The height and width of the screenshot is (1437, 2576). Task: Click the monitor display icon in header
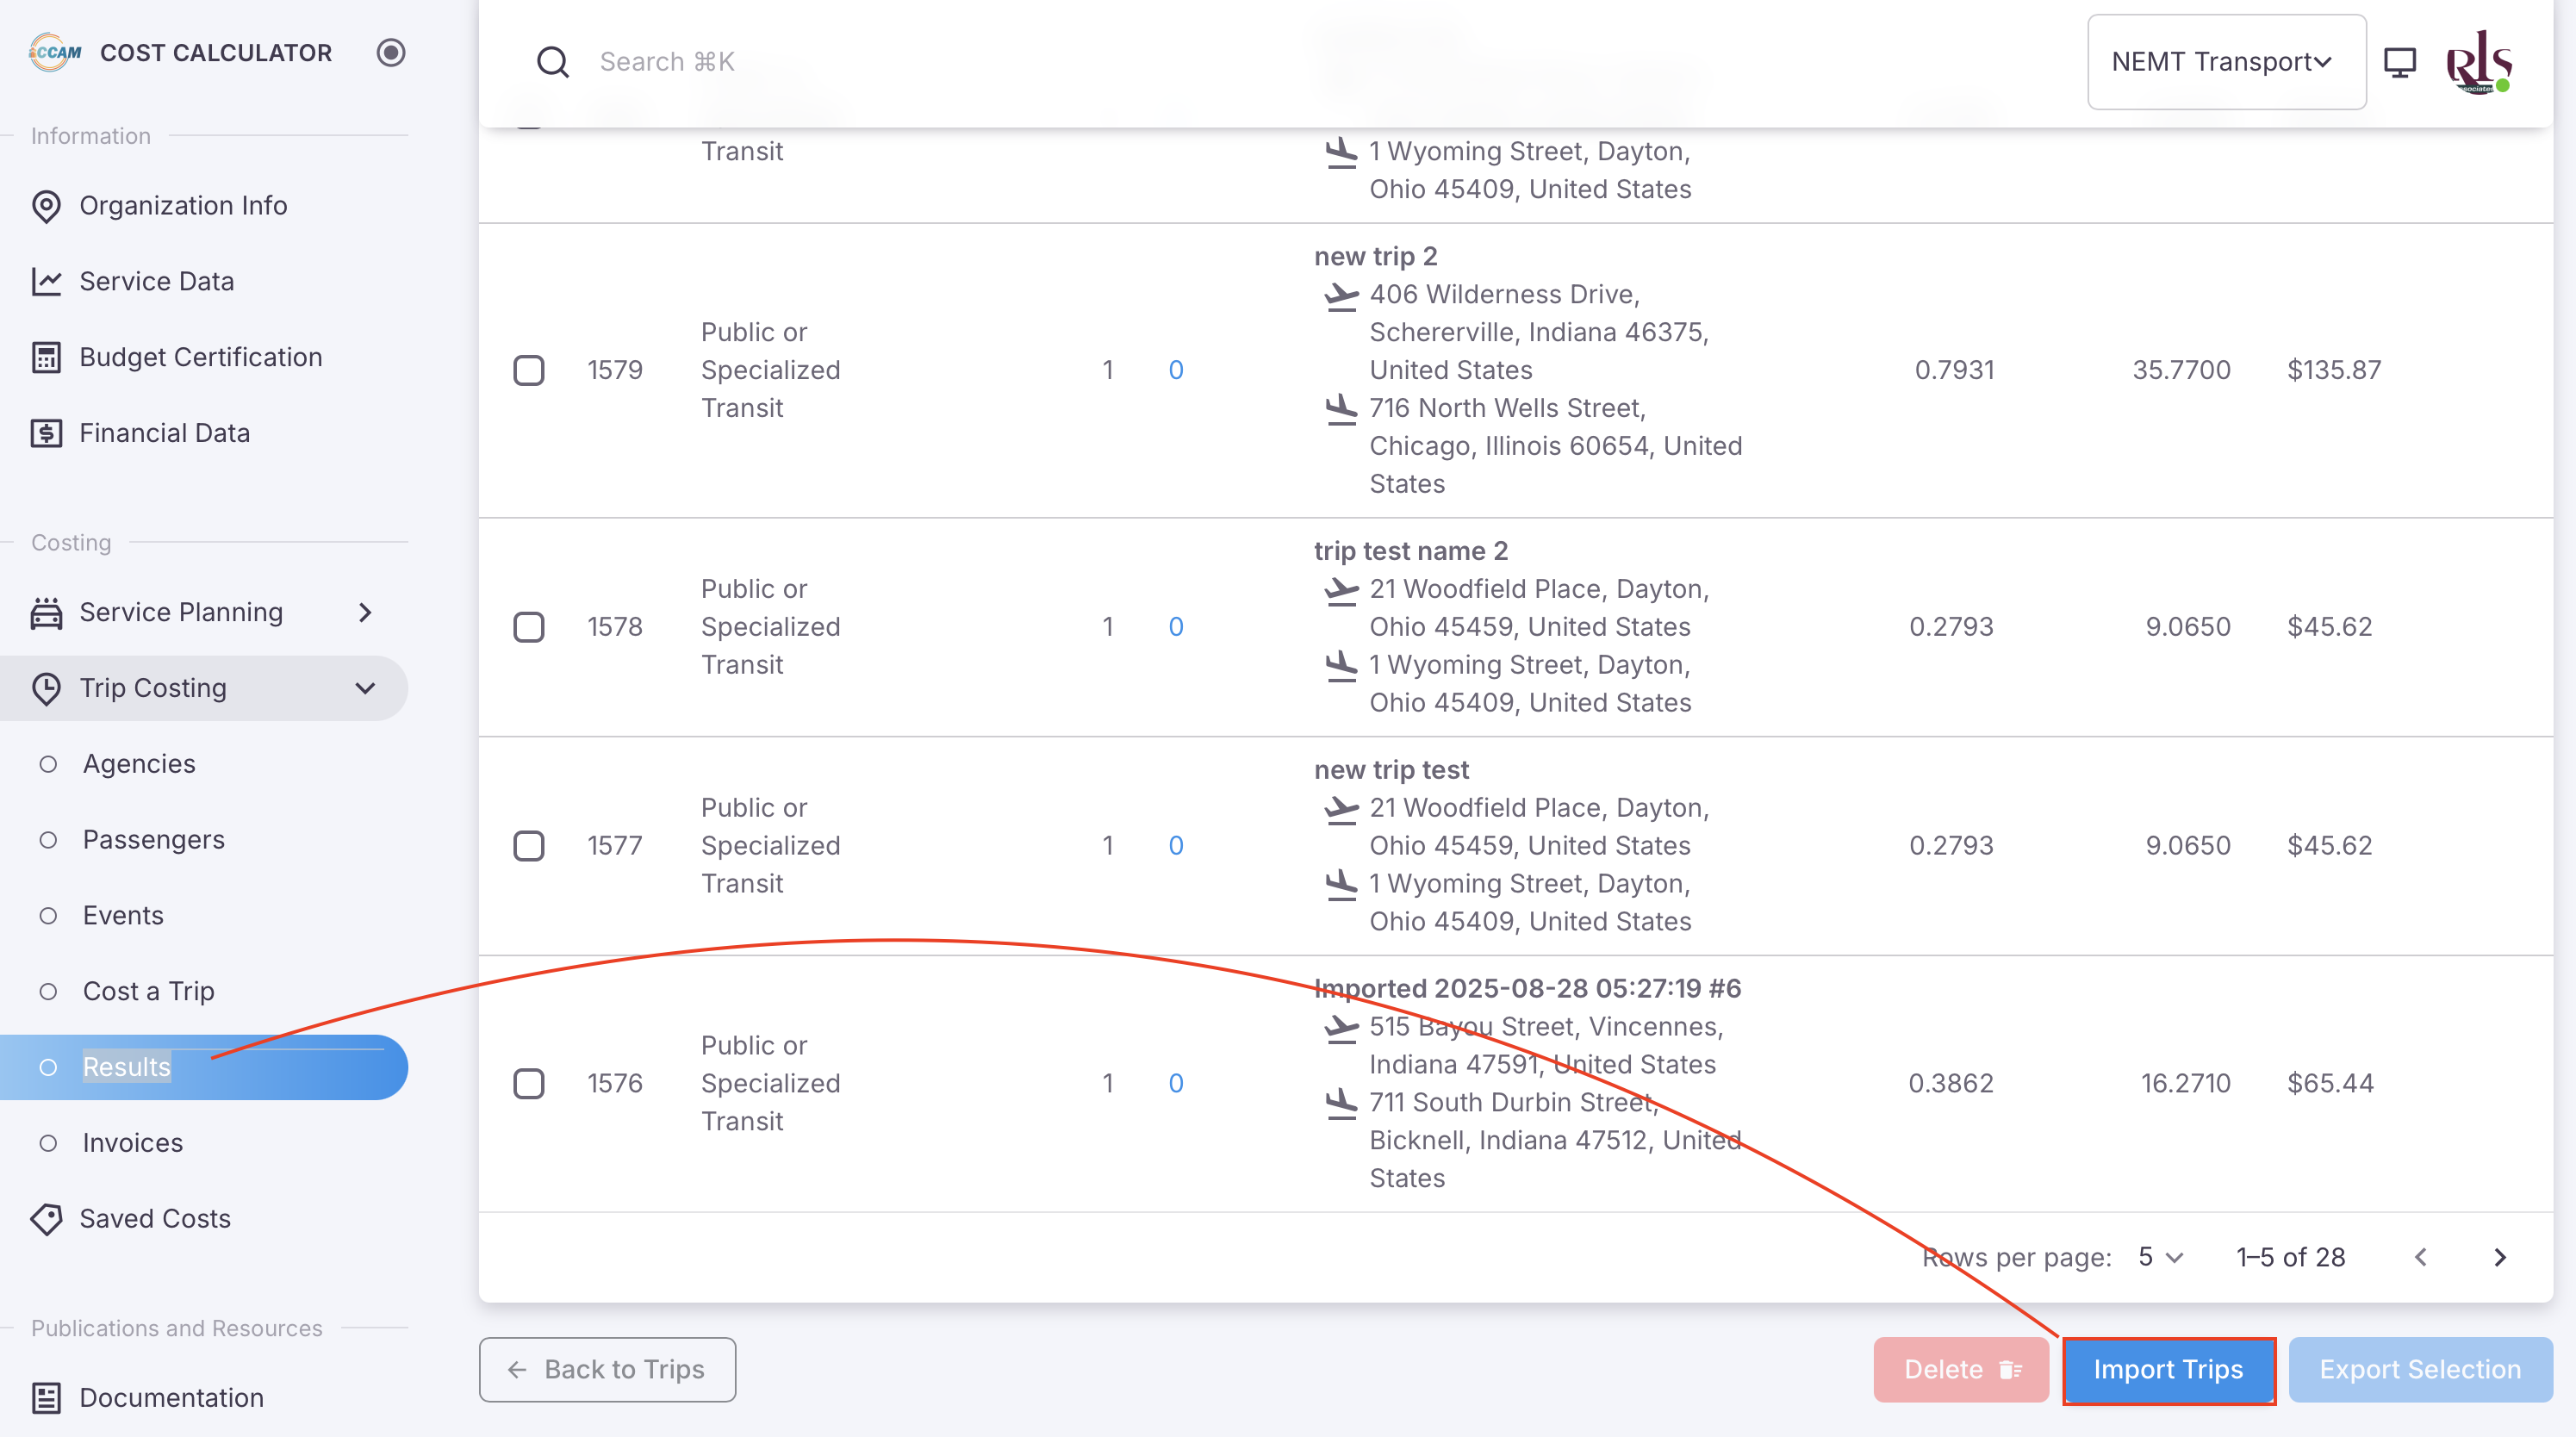pos(2399,62)
